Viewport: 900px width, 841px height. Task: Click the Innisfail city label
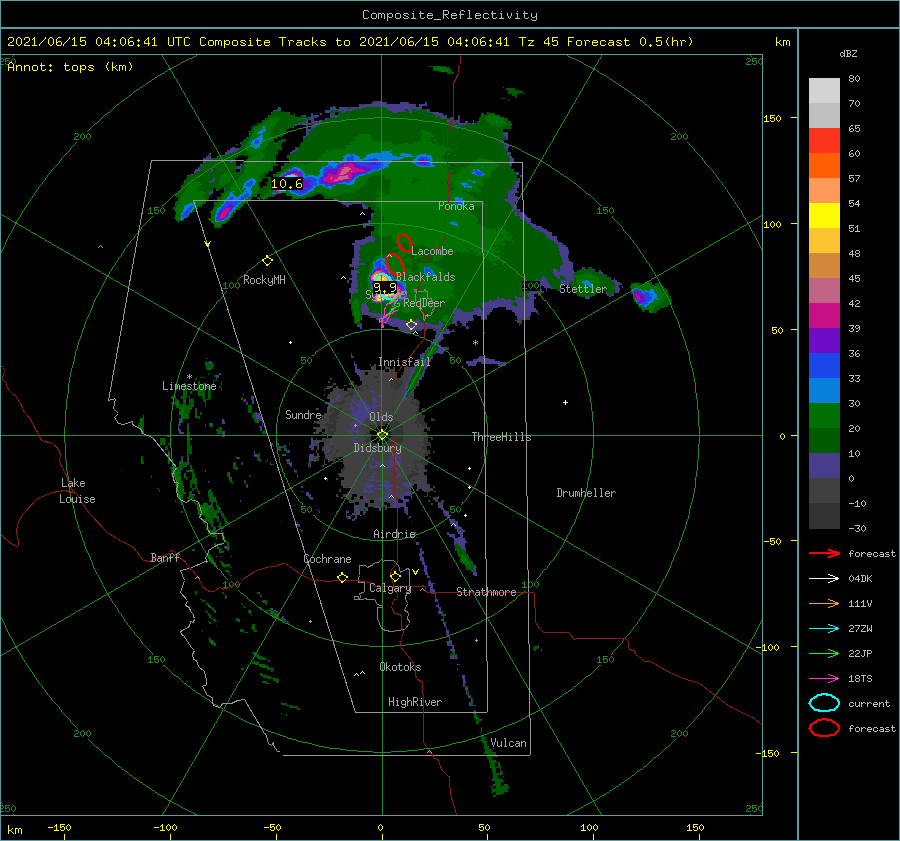(x=404, y=362)
